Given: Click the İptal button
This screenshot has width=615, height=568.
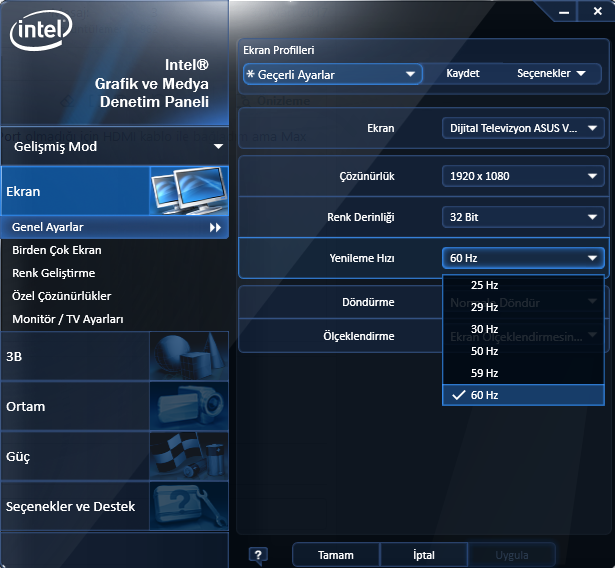Looking at the screenshot, I should [x=424, y=555].
